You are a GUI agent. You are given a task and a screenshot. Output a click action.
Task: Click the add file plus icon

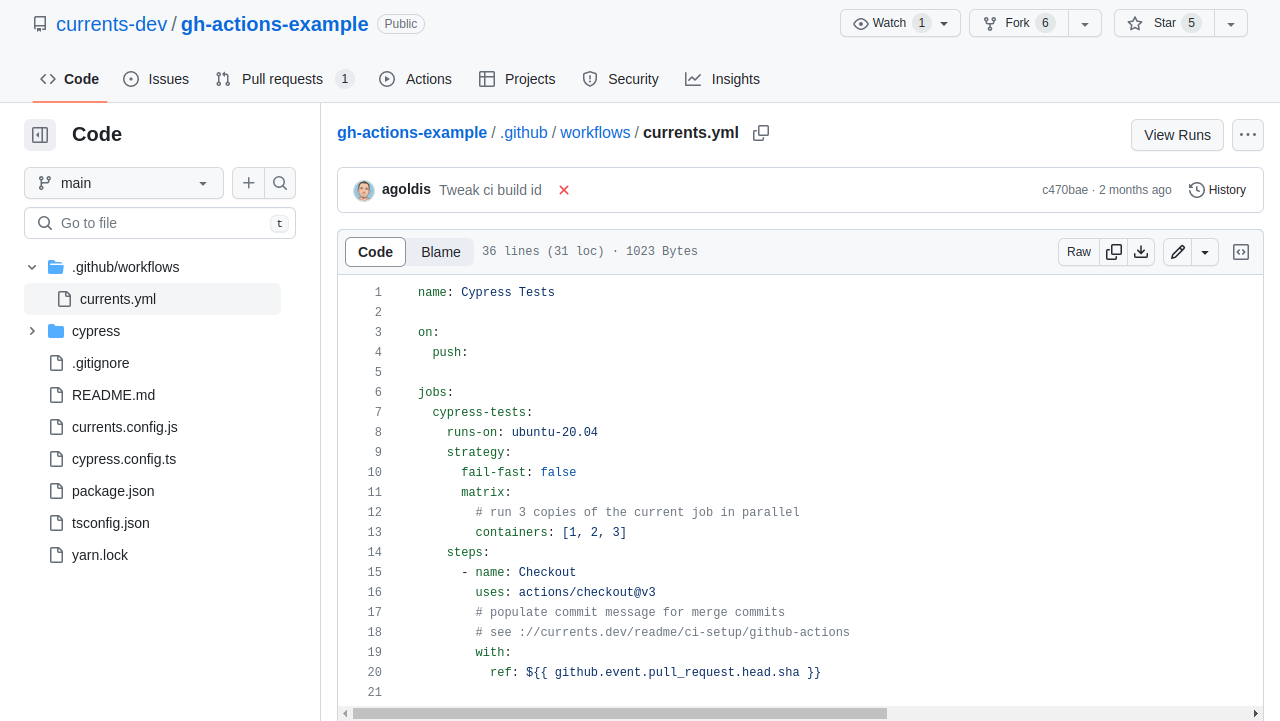pyautogui.click(x=248, y=183)
